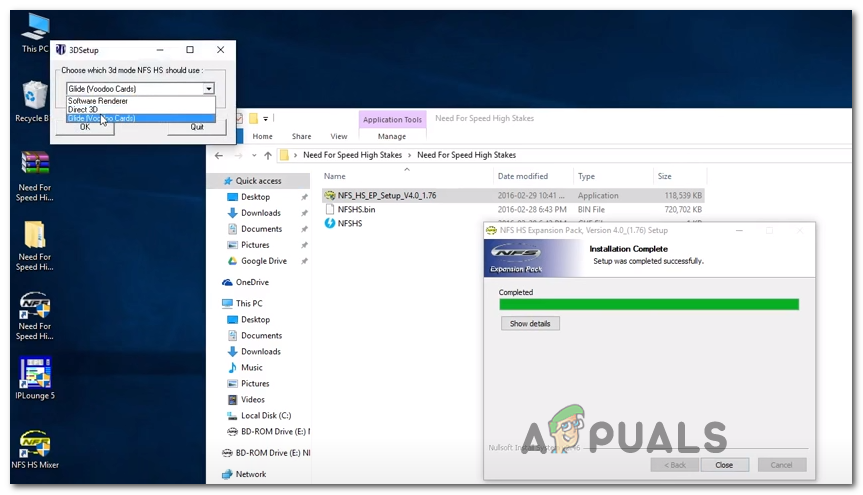Open the 3D mode combo box arrow
Screen dimensions: 863x495
pyautogui.click(x=209, y=89)
